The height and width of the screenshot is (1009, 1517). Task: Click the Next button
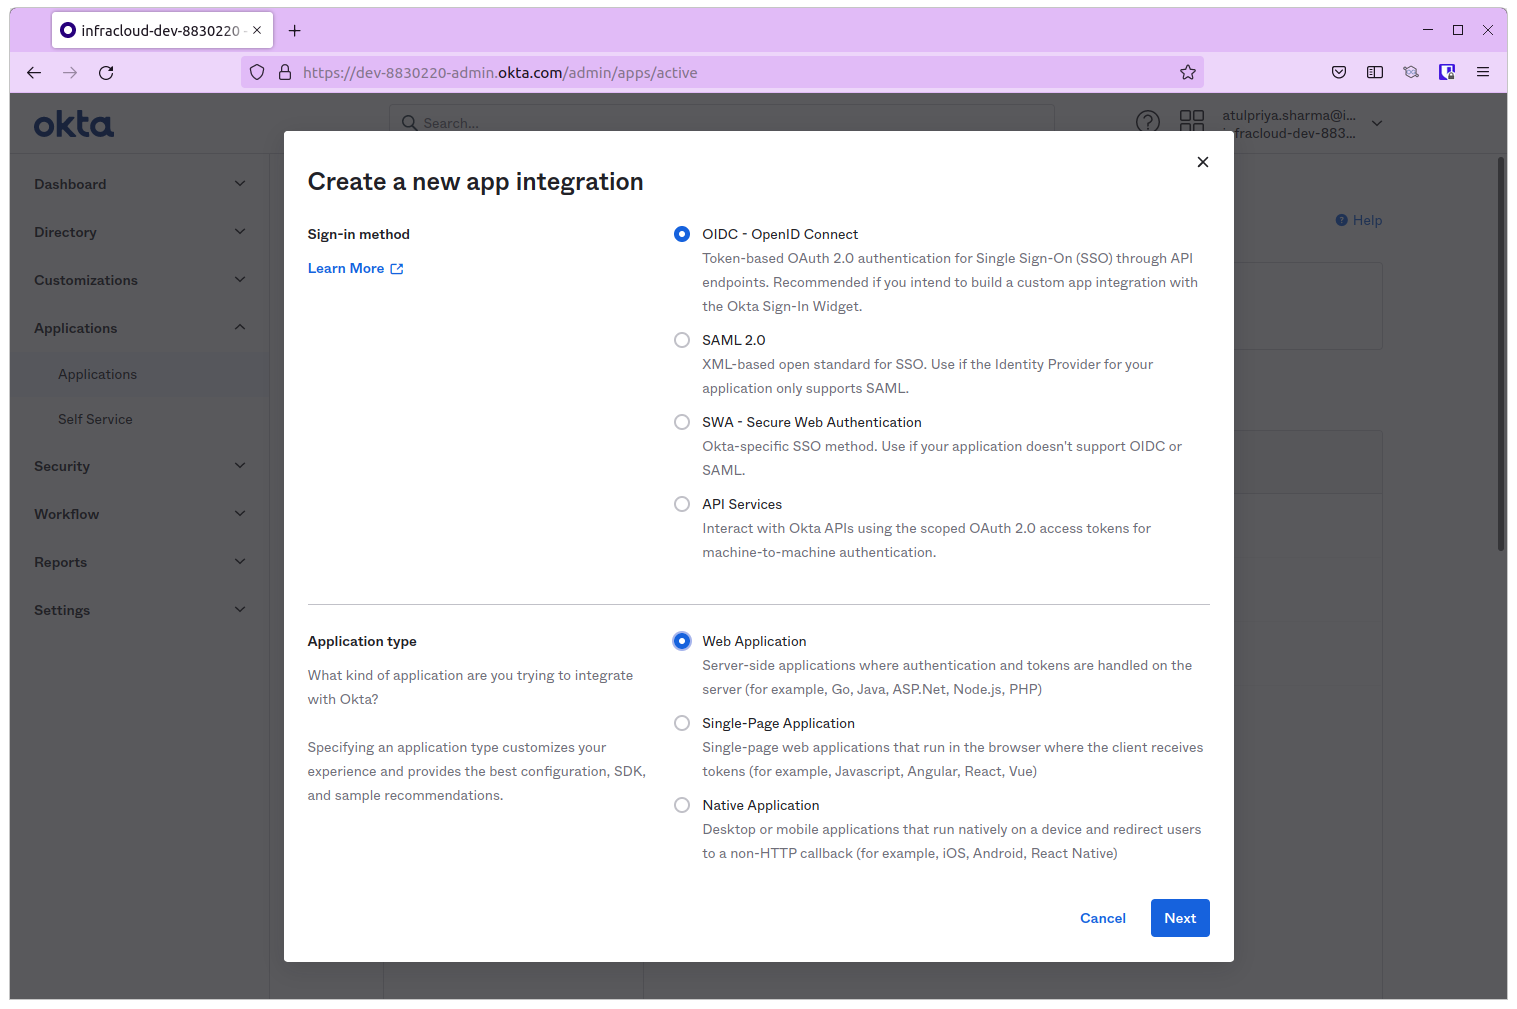1180,918
